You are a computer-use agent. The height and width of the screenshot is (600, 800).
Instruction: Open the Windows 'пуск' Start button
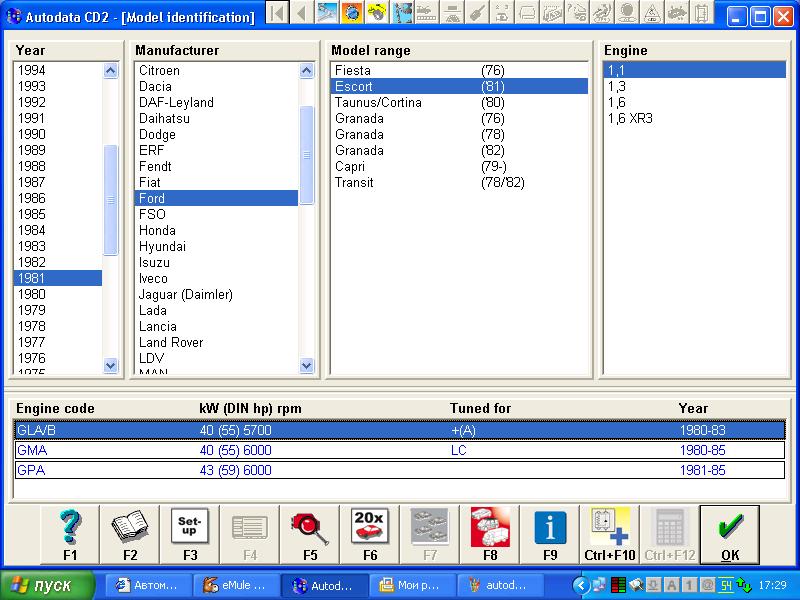pos(47,585)
